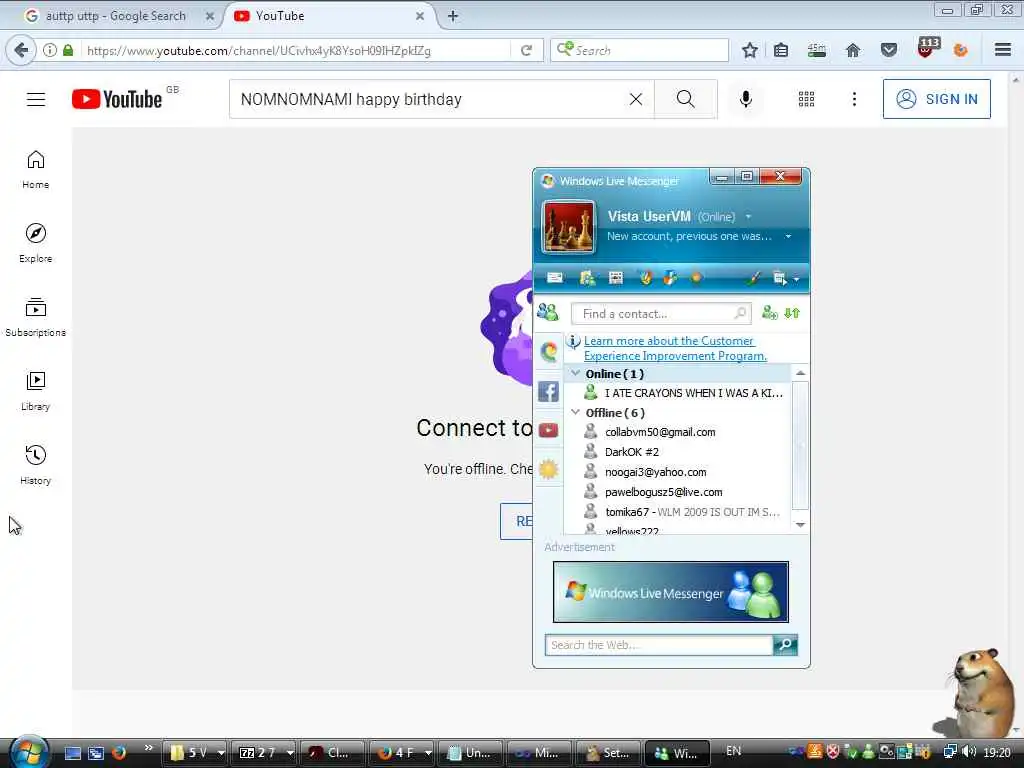Screen dimensions: 1024x768
Task: Open Explore in YouTube sidebar
Action: 36,243
